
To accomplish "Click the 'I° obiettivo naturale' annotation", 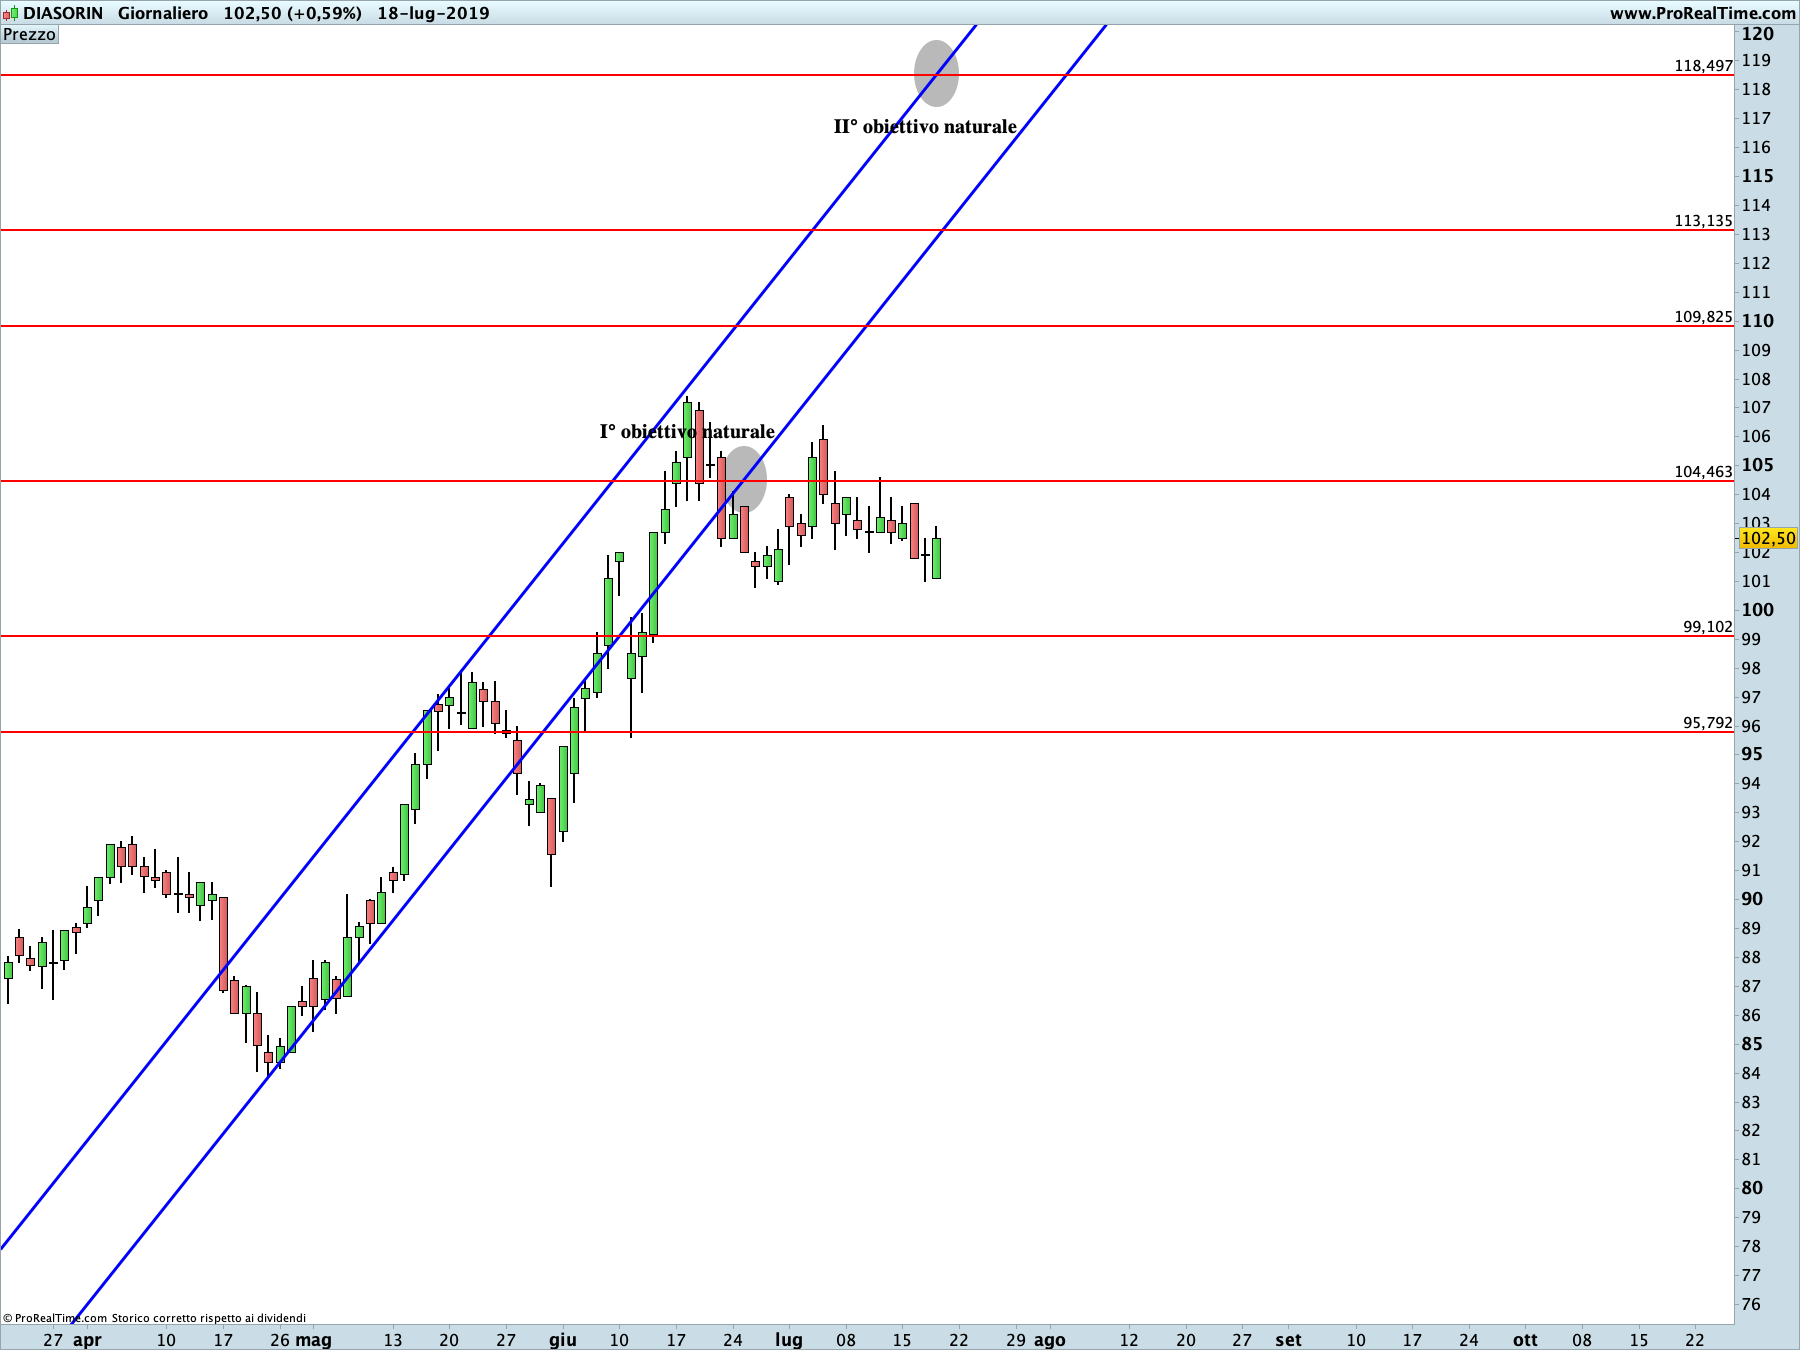I will pyautogui.click(x=687, y=432).
